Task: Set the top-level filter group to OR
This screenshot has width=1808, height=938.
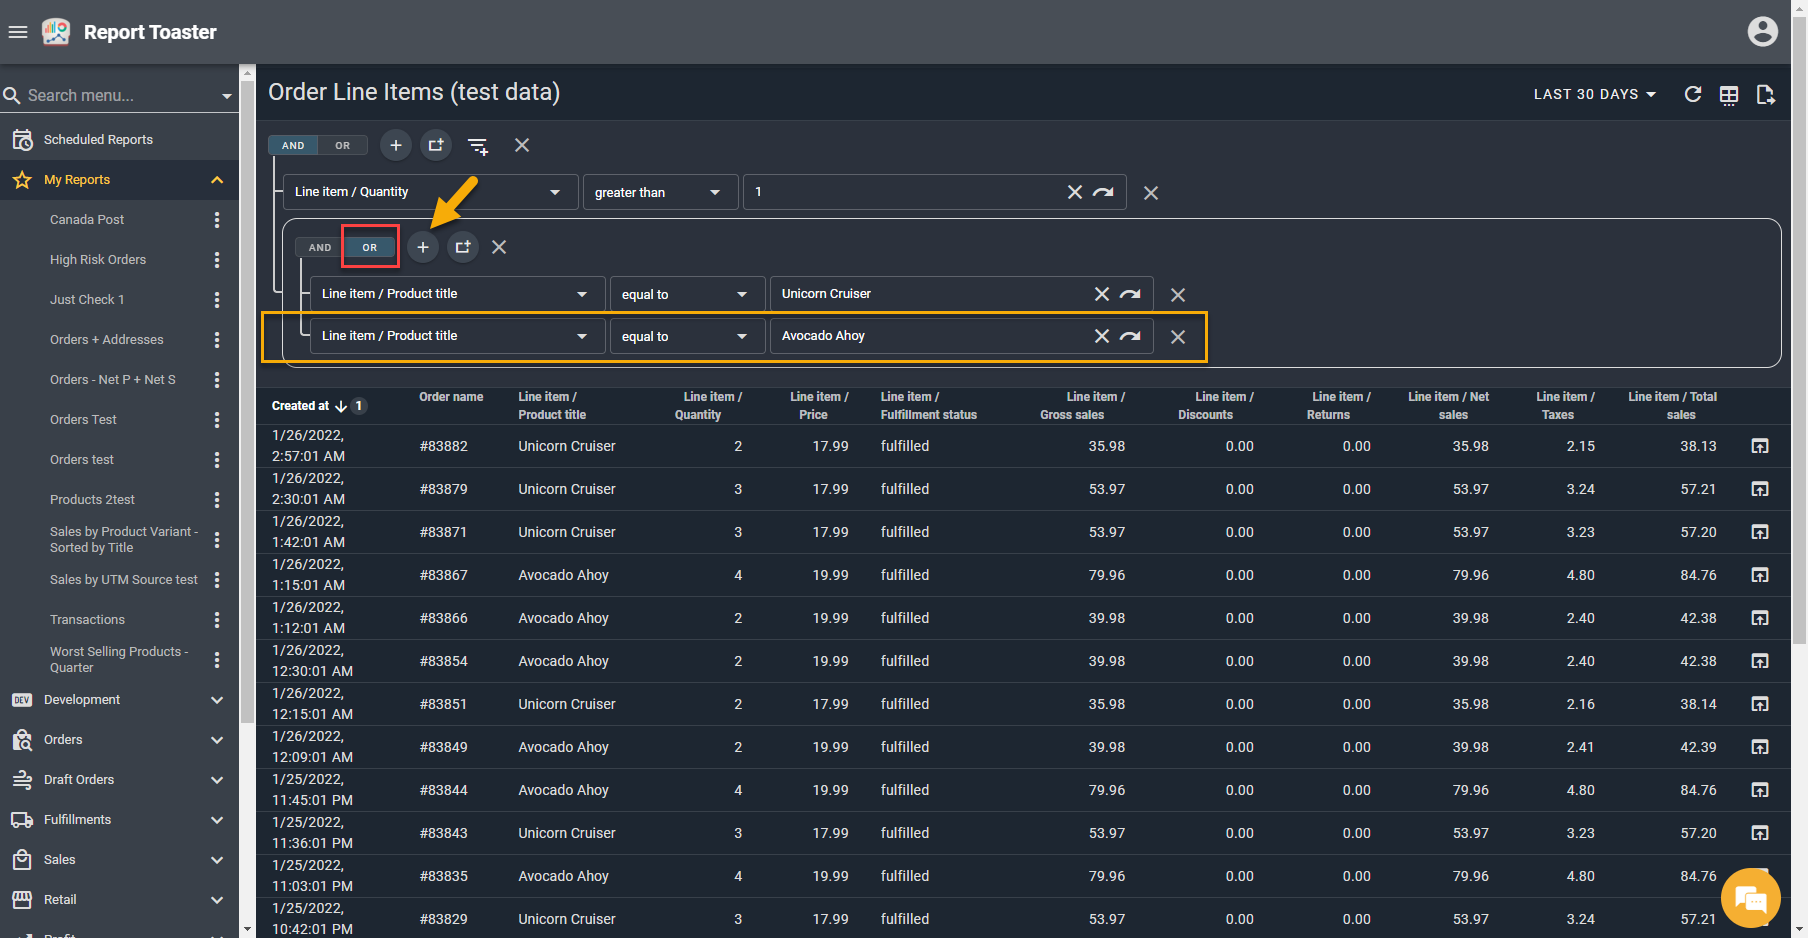Action: 343,145
